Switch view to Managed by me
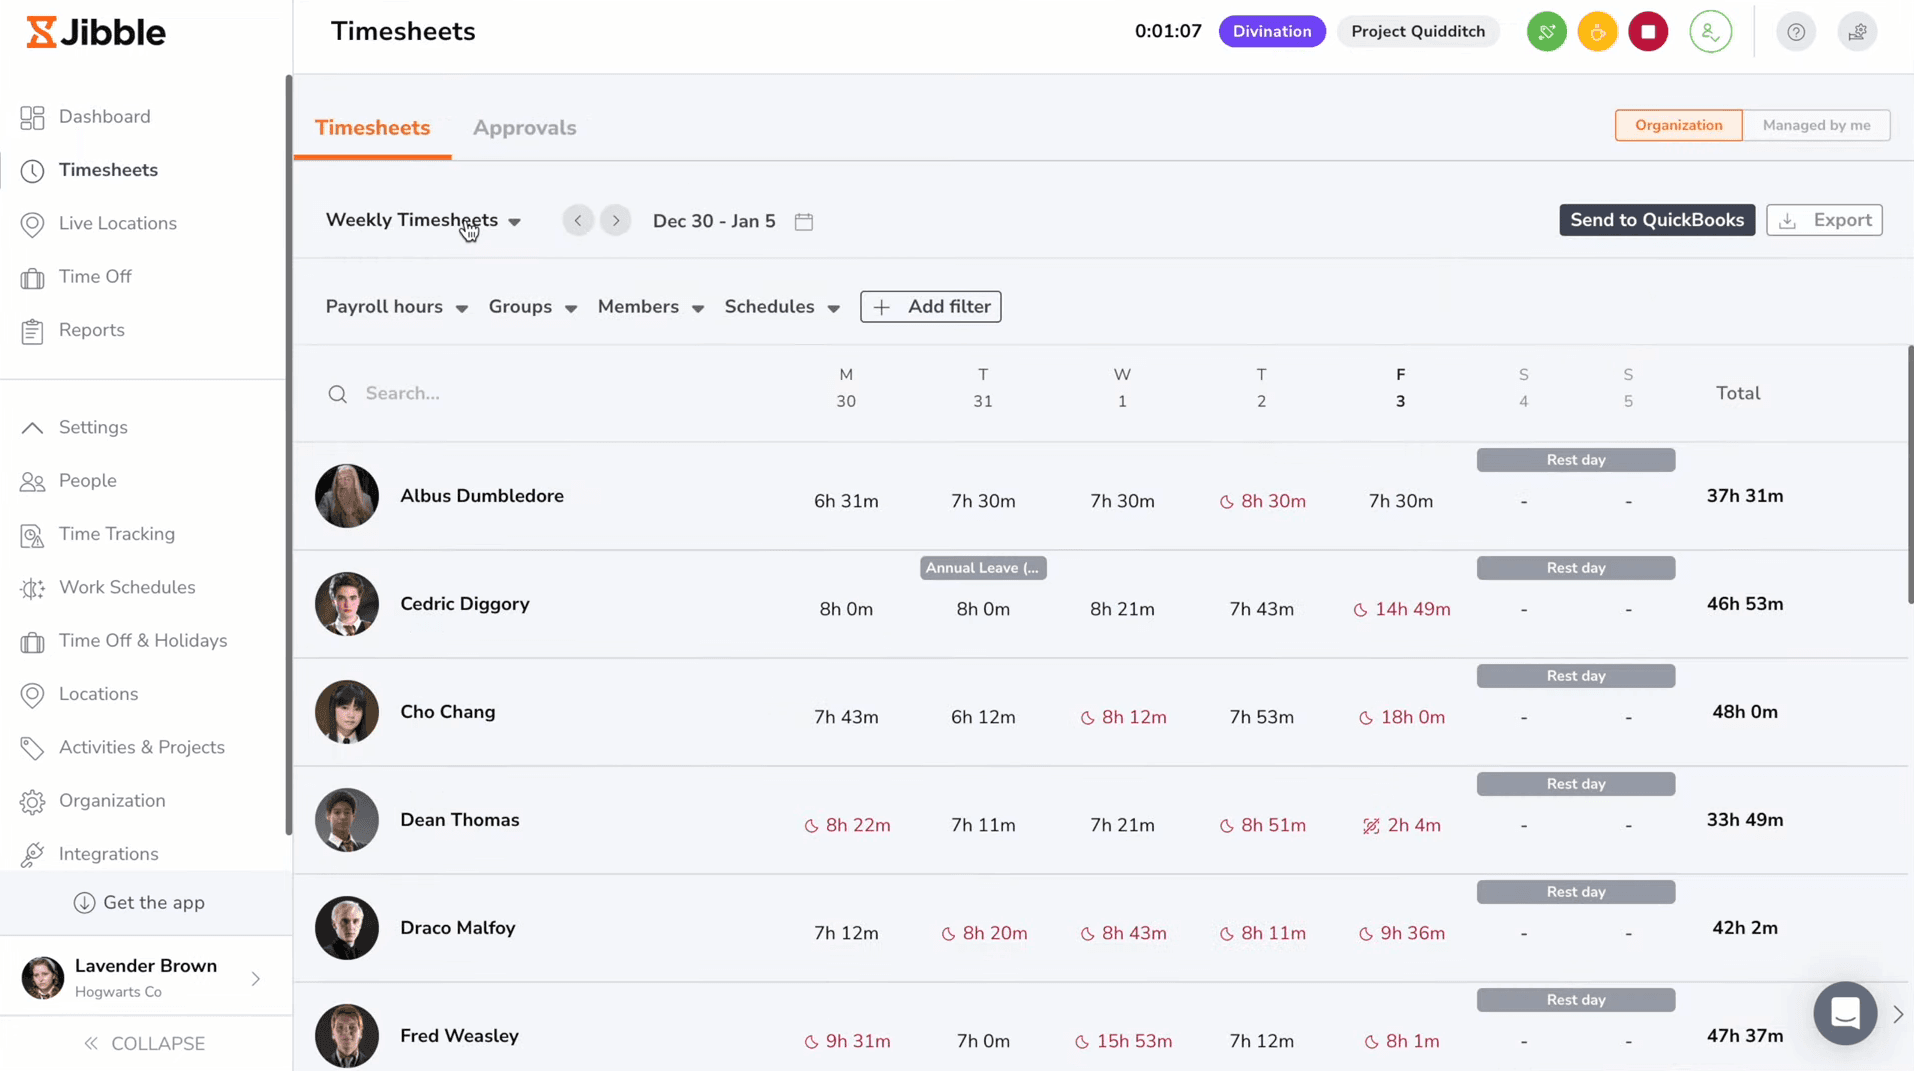This screenshot has width=1914, height=1071. pyautogui.click(x=1816, y=125)
